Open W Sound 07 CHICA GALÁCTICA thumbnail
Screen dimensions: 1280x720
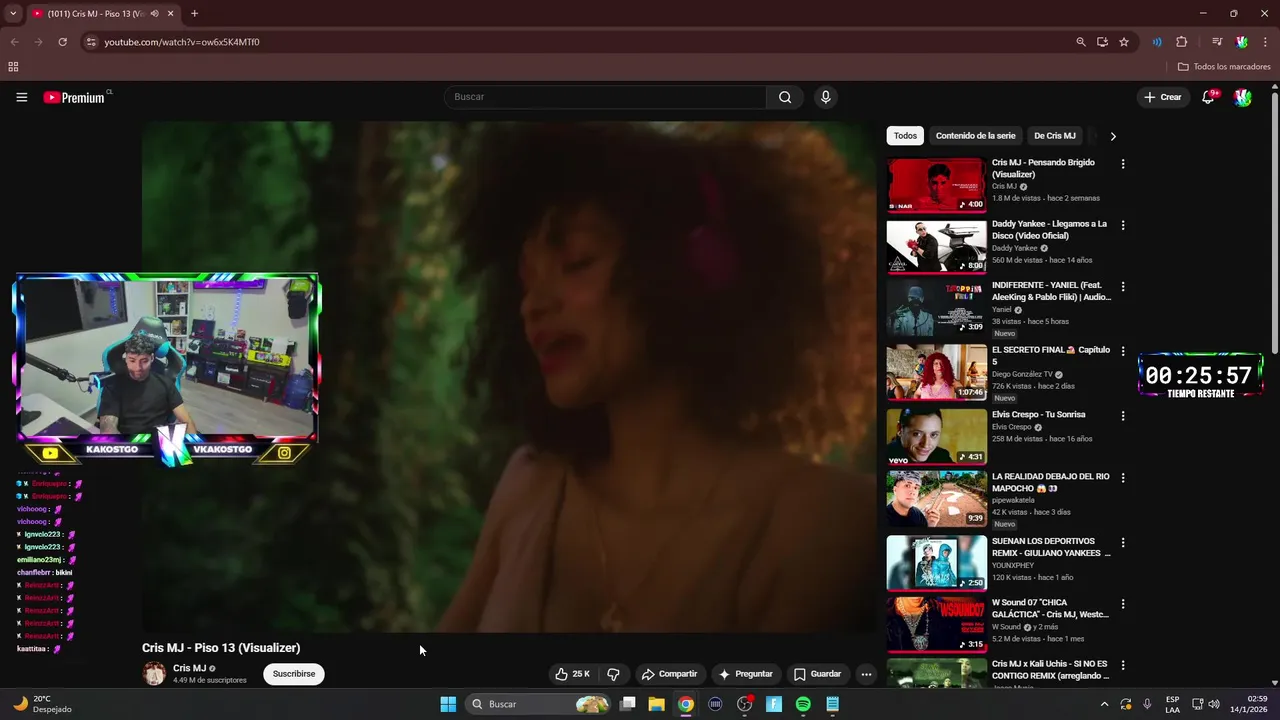(936, 625)
